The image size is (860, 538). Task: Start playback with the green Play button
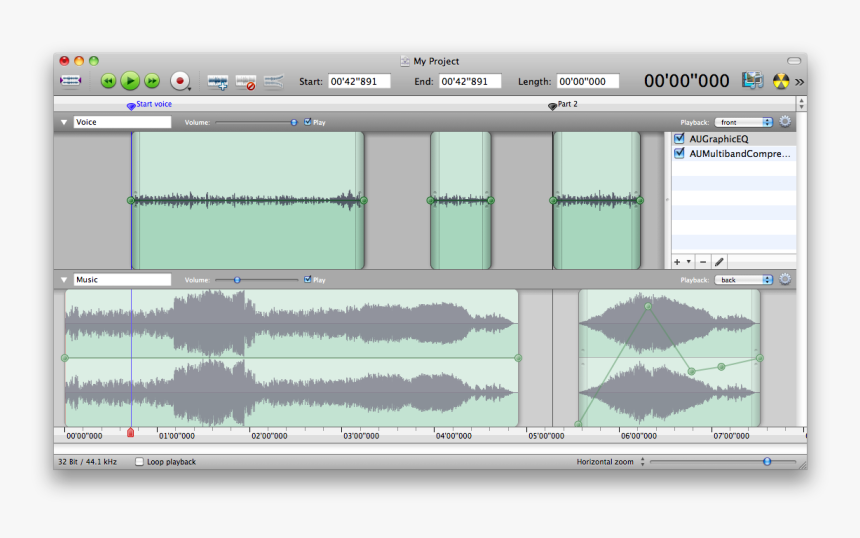[130, 81]
